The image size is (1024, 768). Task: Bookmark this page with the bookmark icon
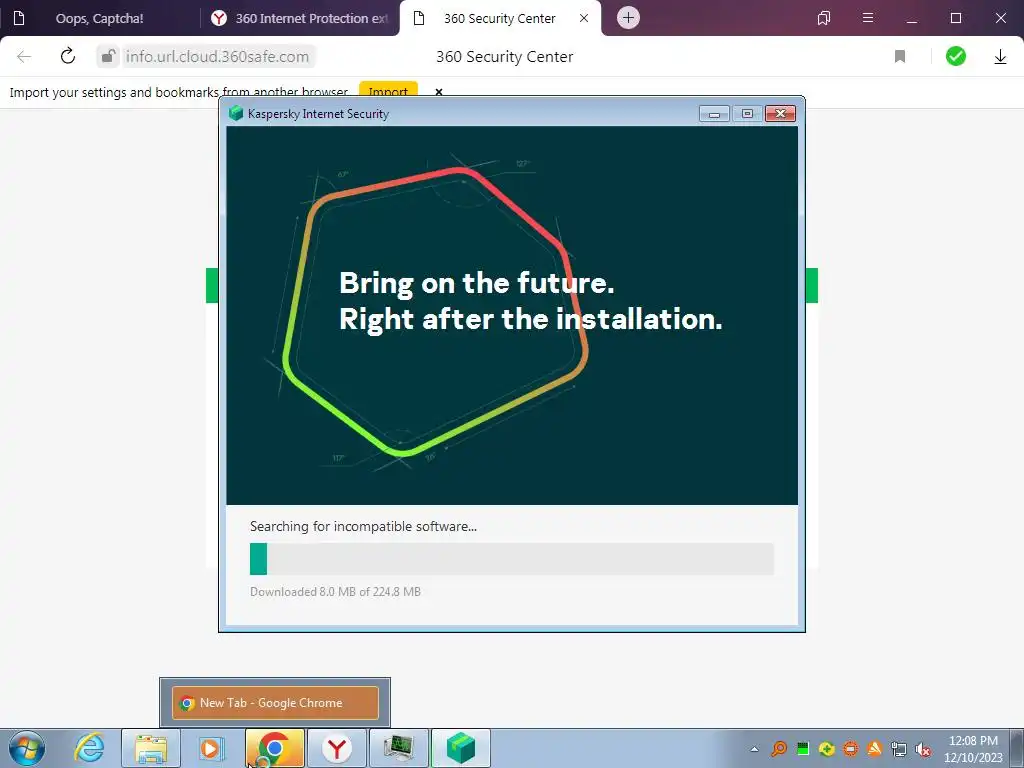(x=900, y=57)
